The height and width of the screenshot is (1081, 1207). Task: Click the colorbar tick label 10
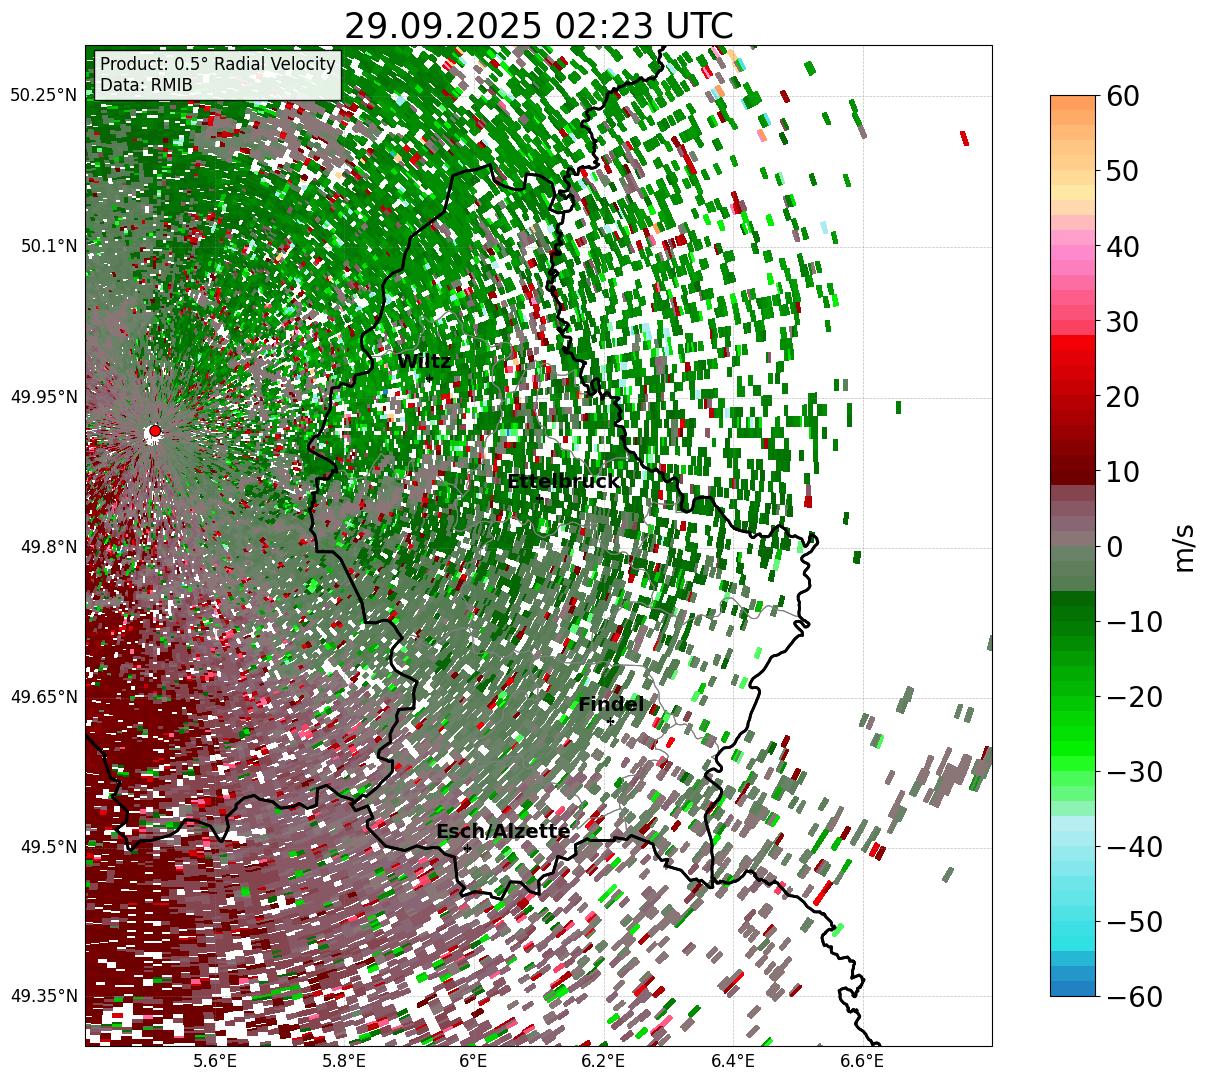(x=1121, y=472)
